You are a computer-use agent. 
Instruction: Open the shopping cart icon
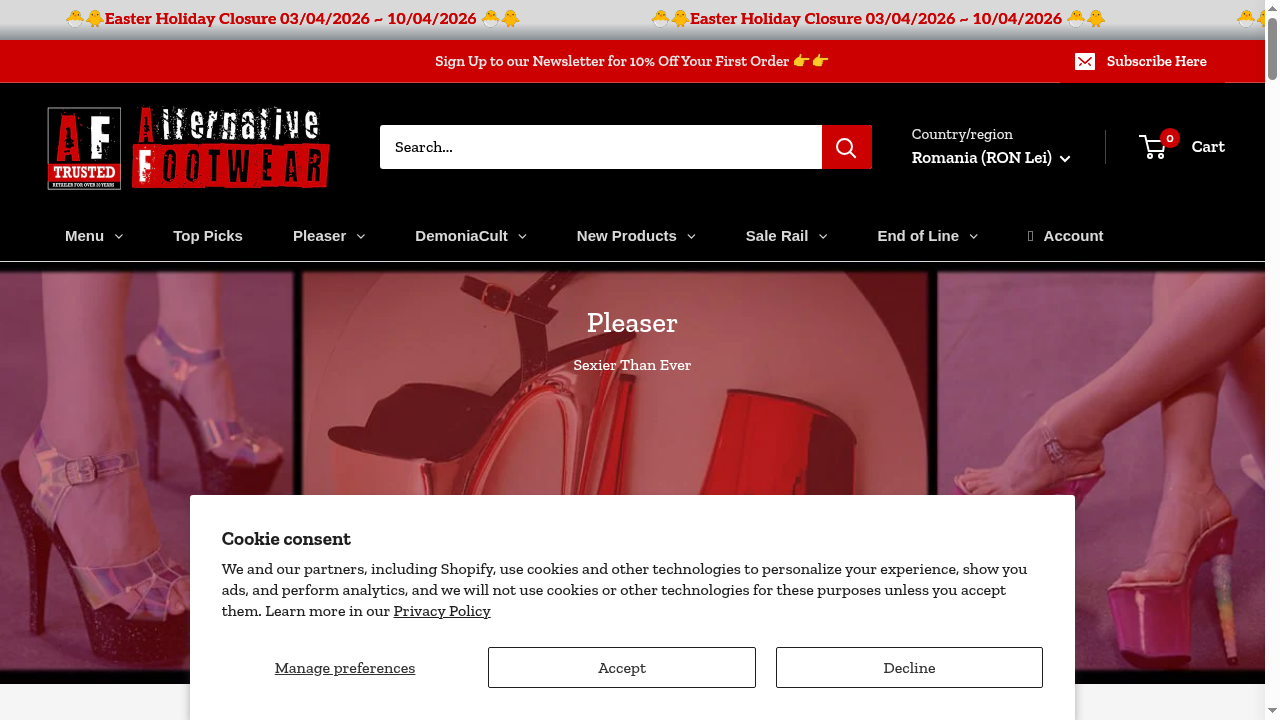pos(1154,147)
